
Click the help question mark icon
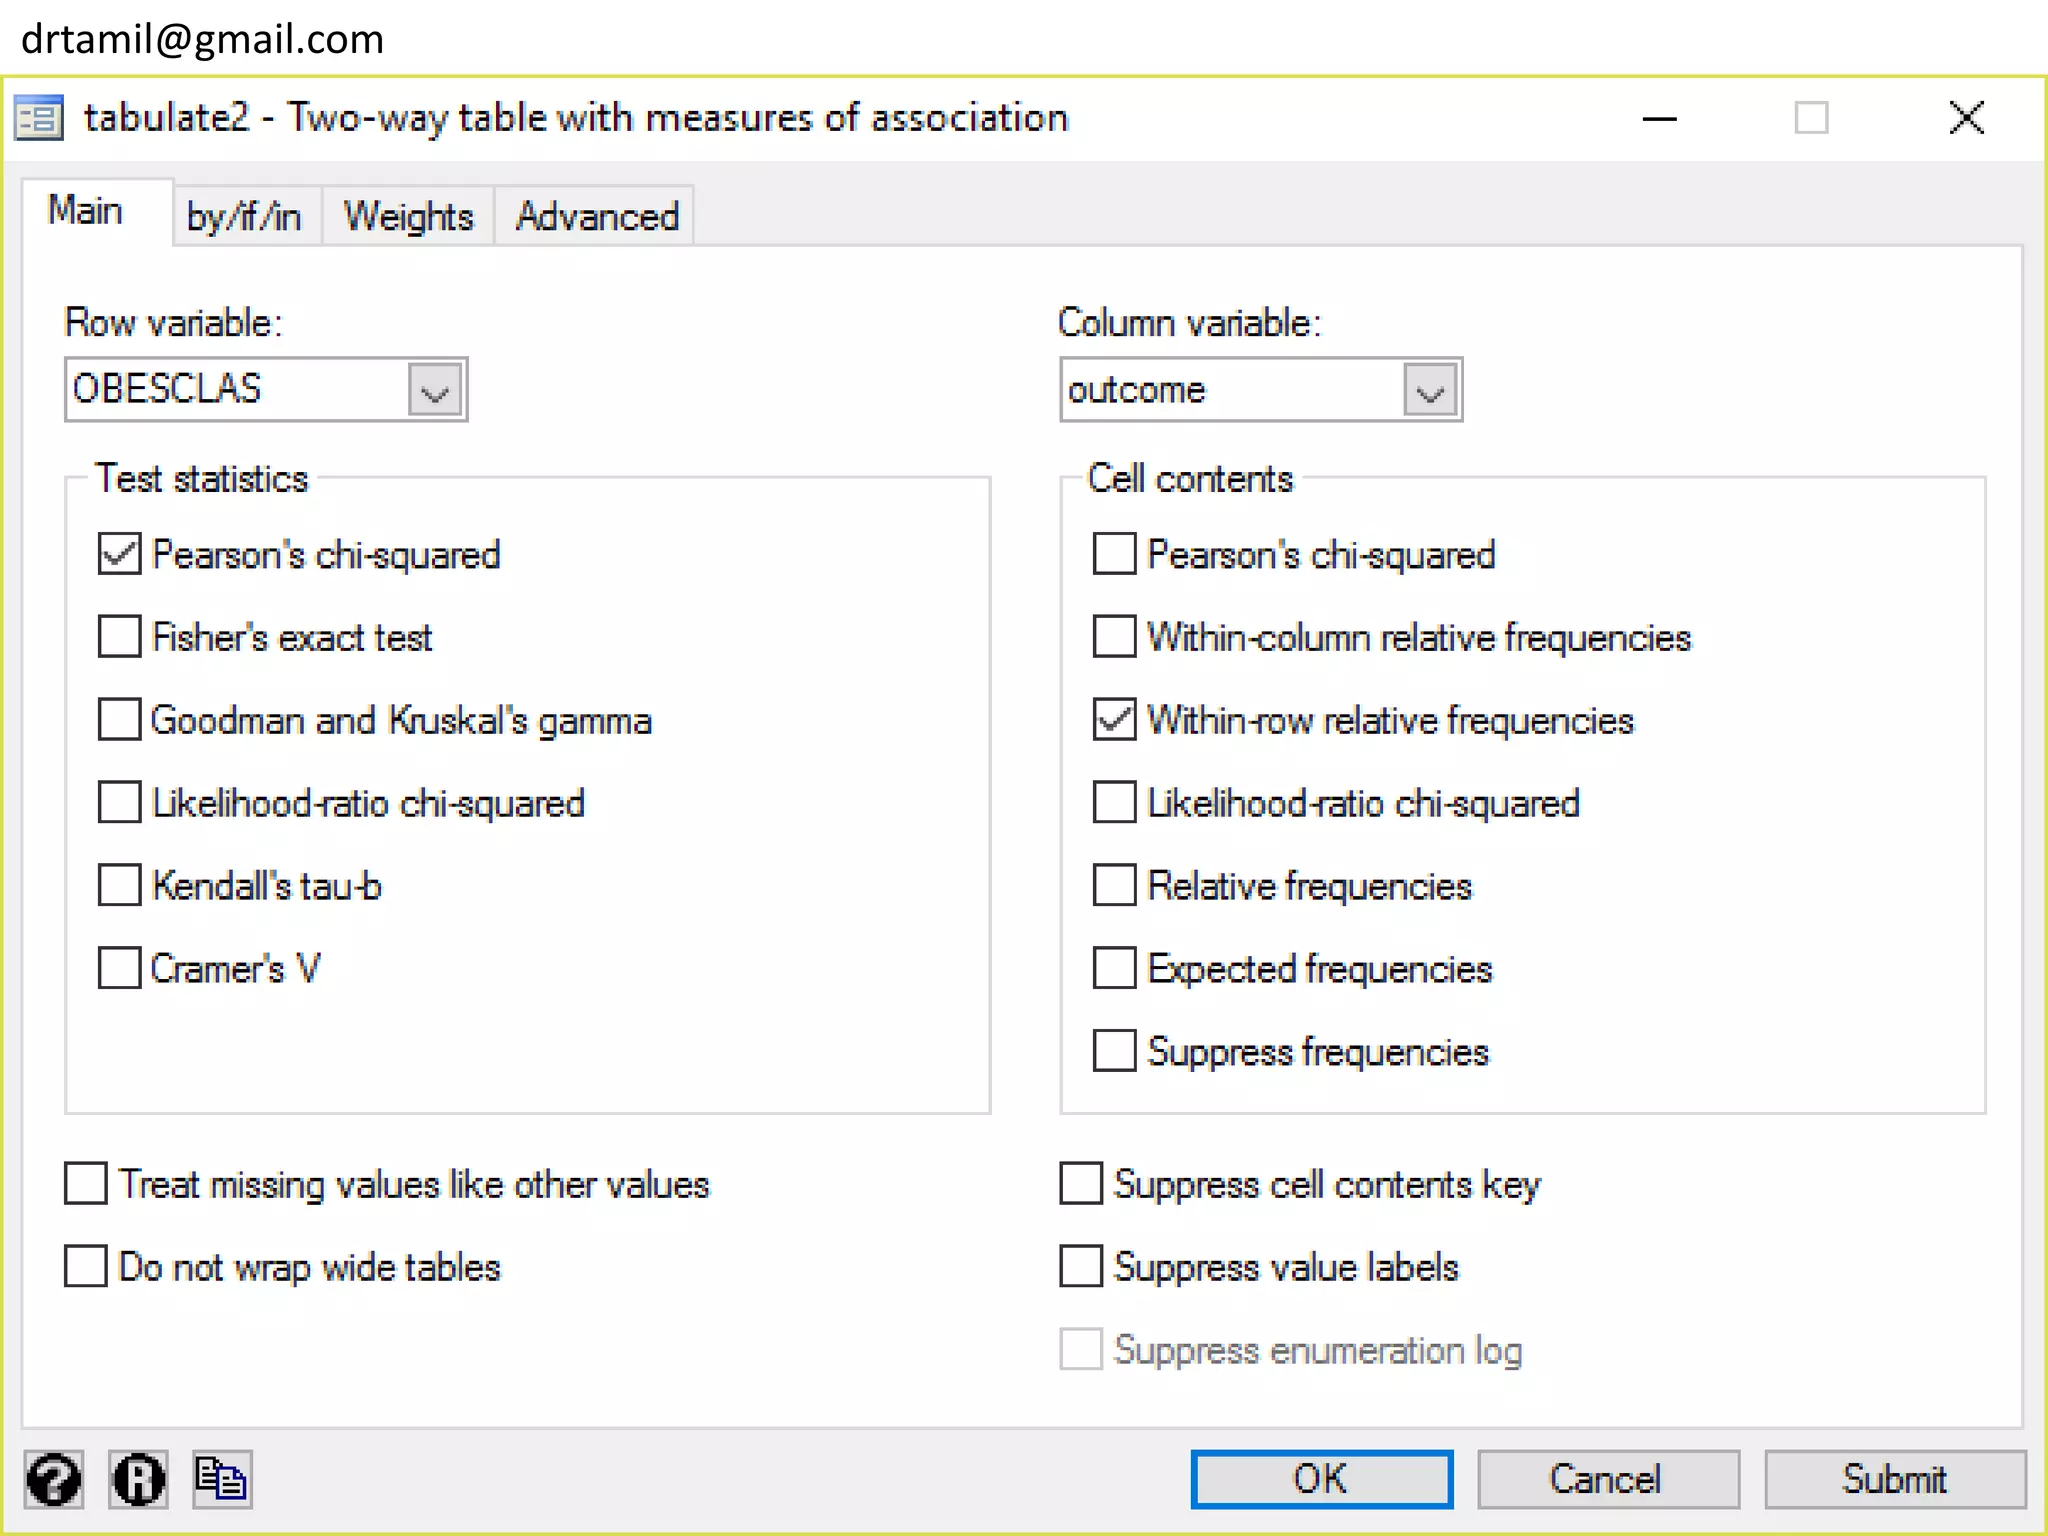tap(54, 1480)
